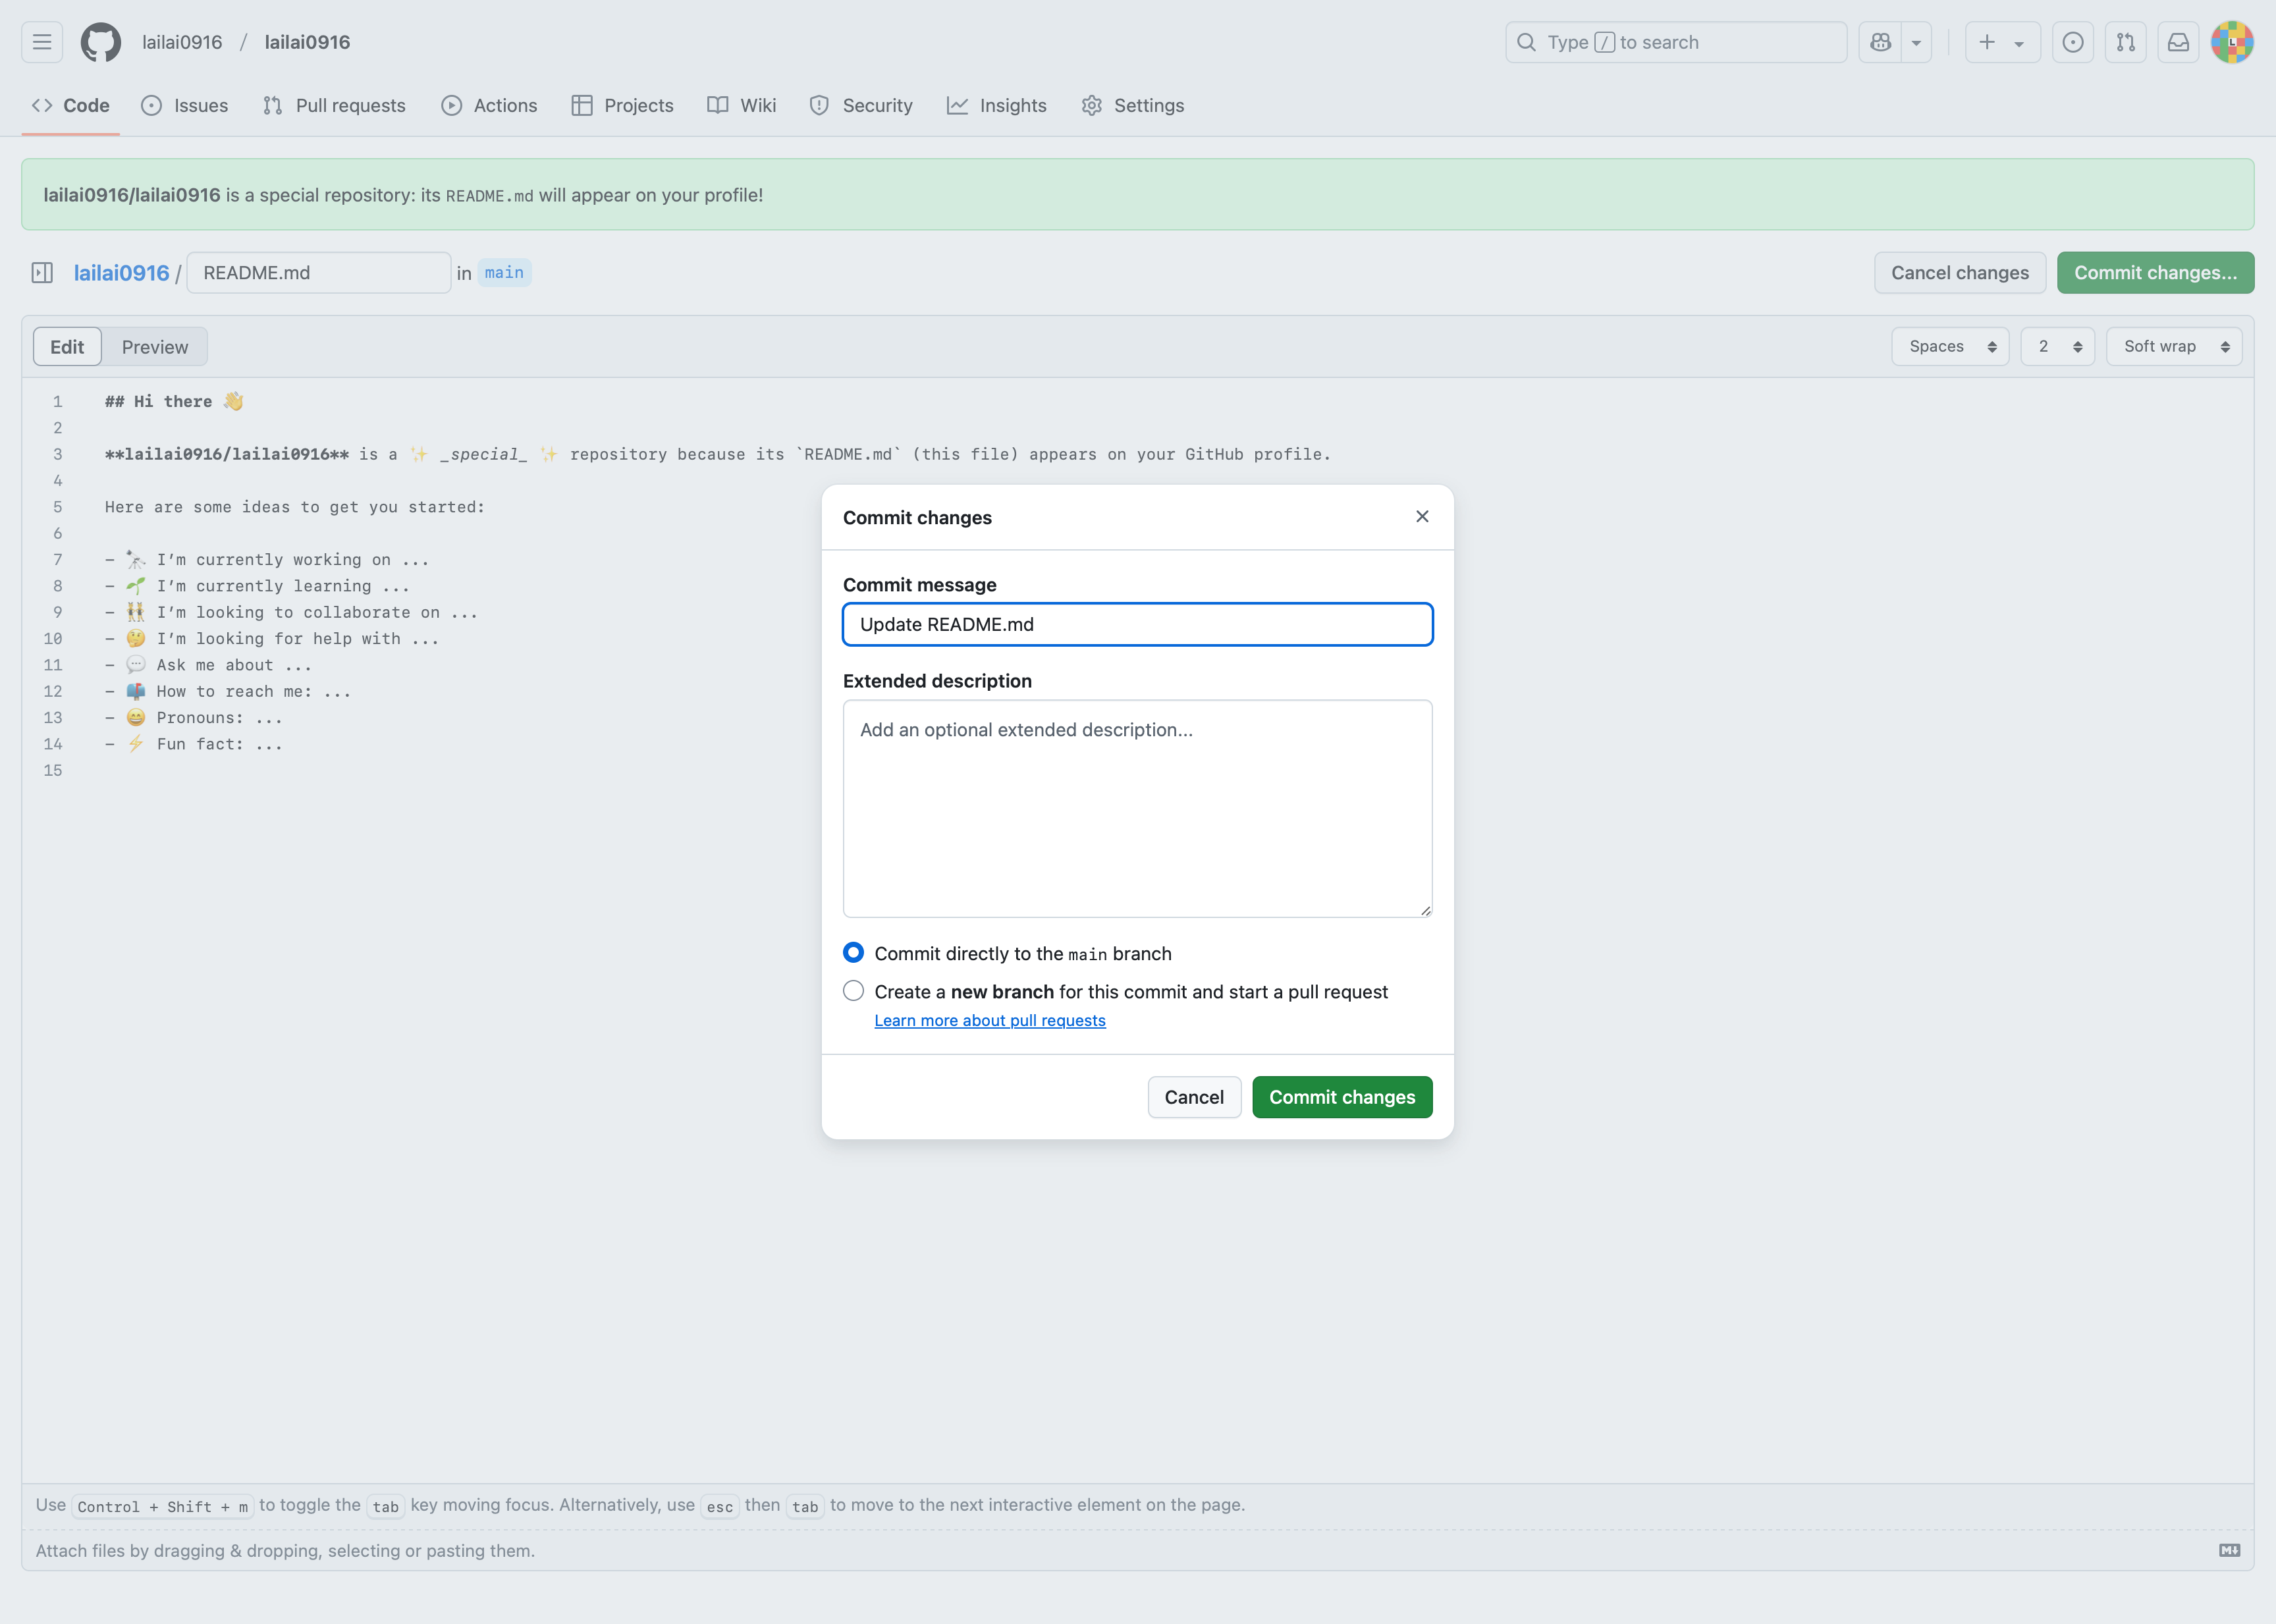Image resolution: width=2276 pixels, height=1624 pixels.
Task: Open the hamburger navigation menu
Action: [42, 42]
